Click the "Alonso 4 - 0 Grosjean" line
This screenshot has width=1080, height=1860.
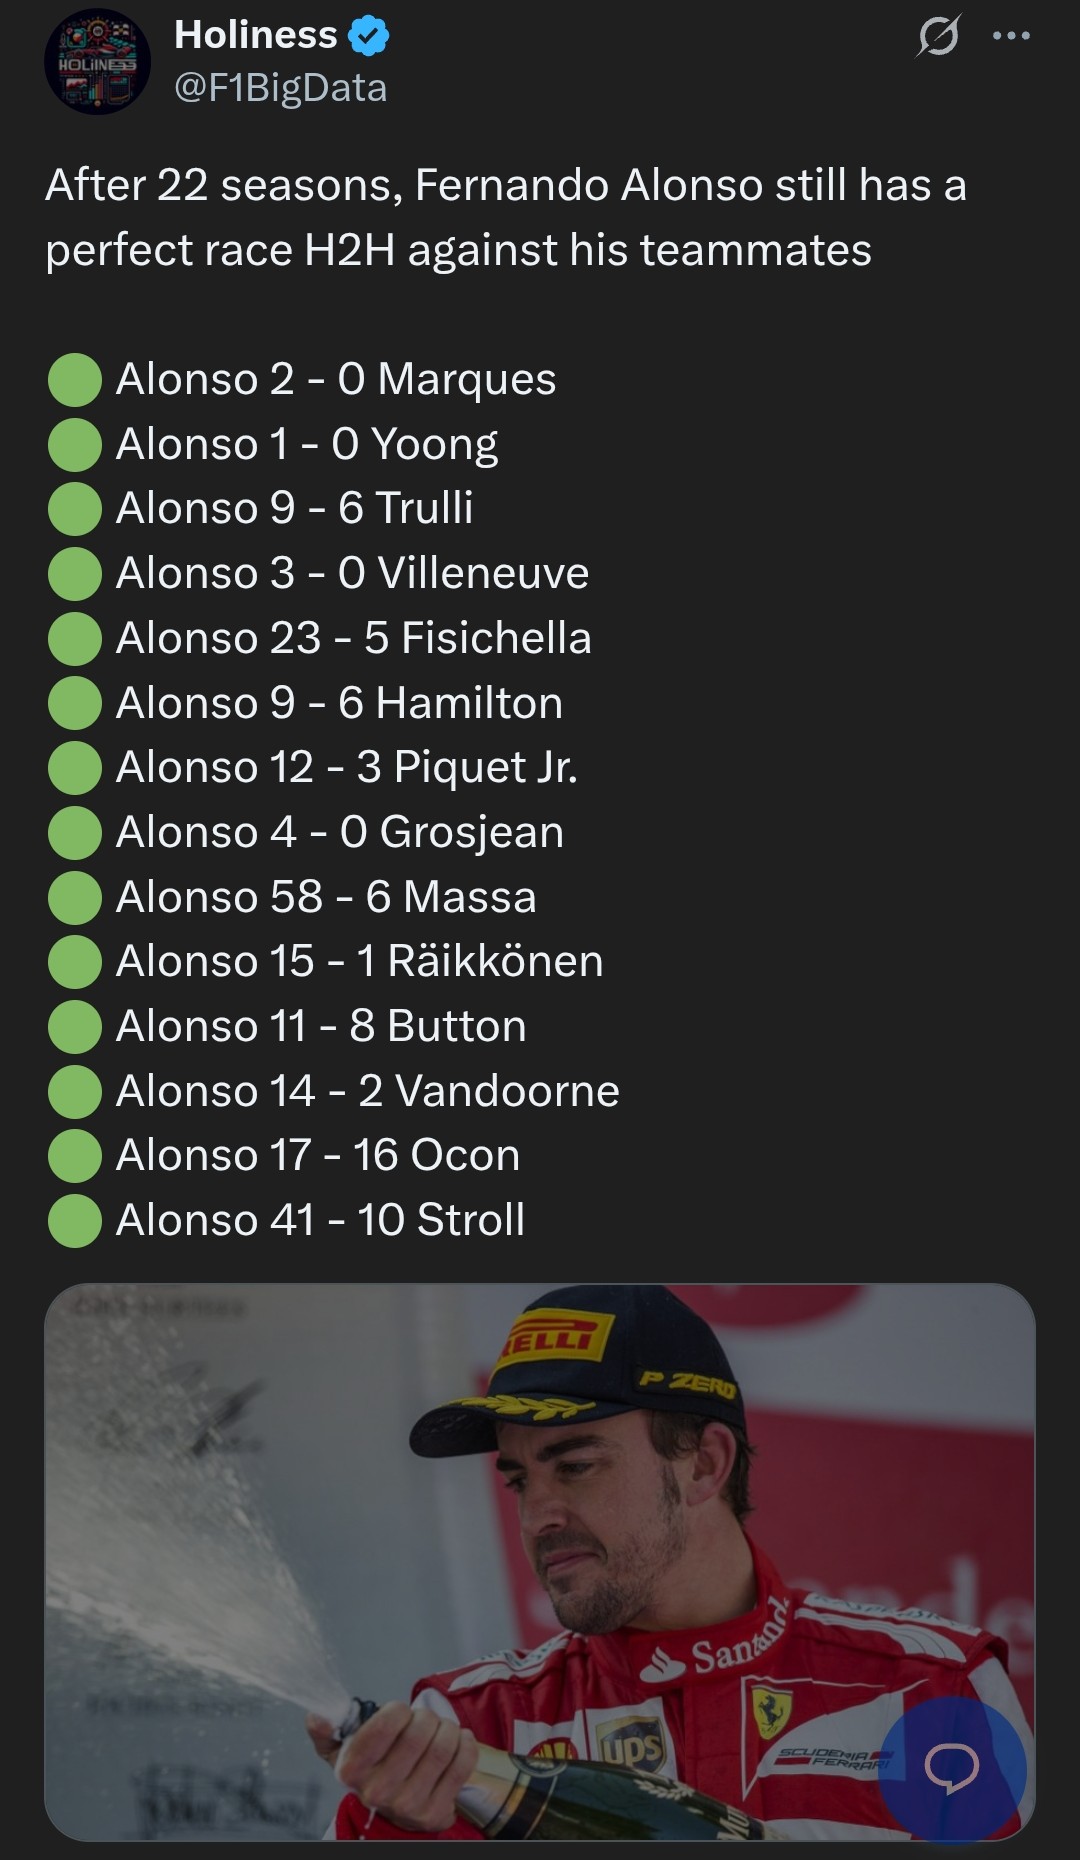coord(339,832)
